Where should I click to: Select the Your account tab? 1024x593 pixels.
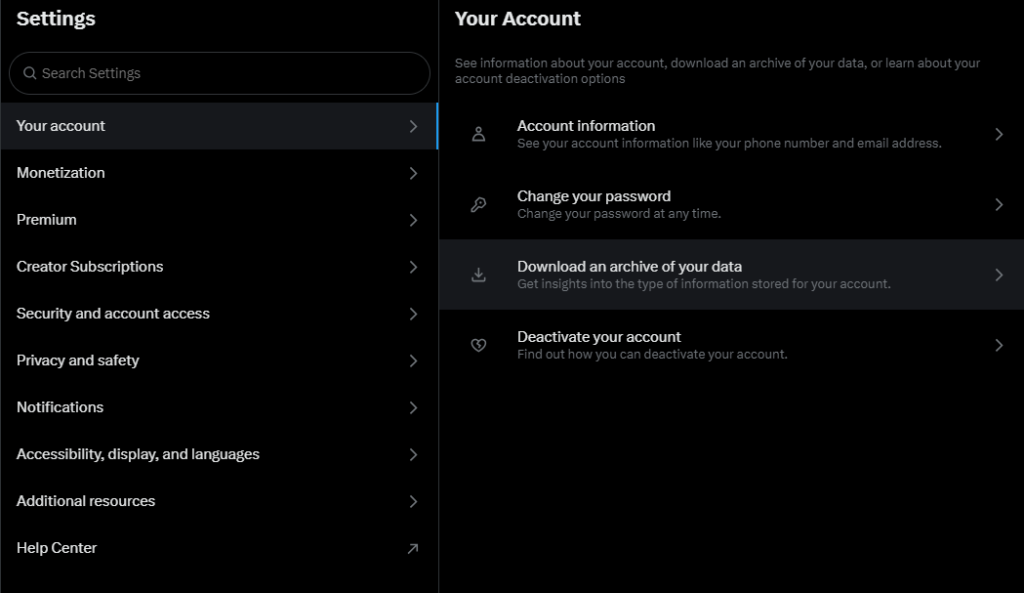coord(61,126)
